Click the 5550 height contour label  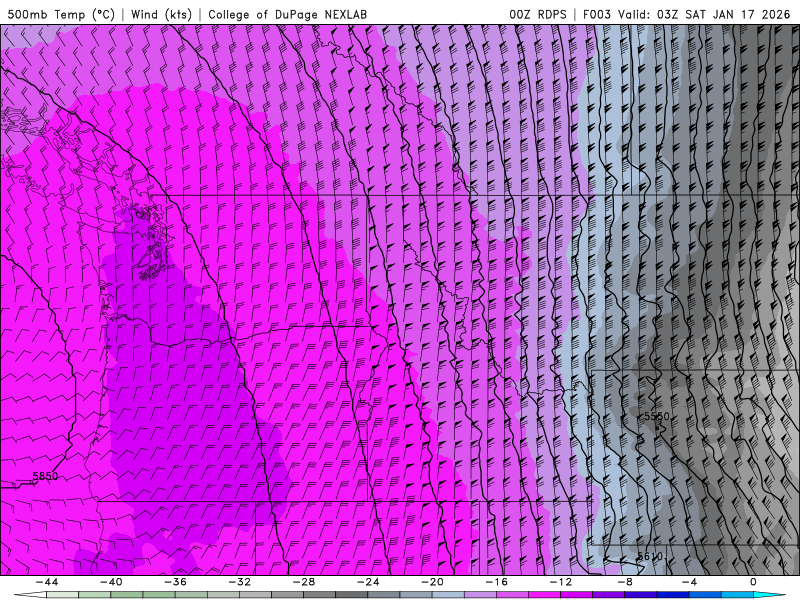point(657,416)
